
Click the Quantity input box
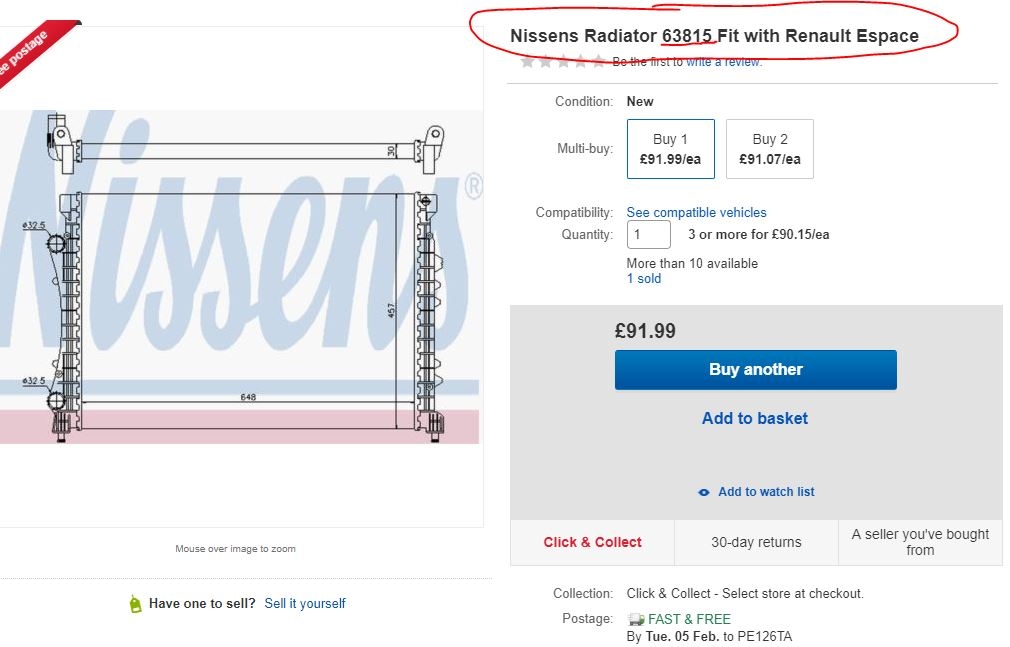[648, 235]
